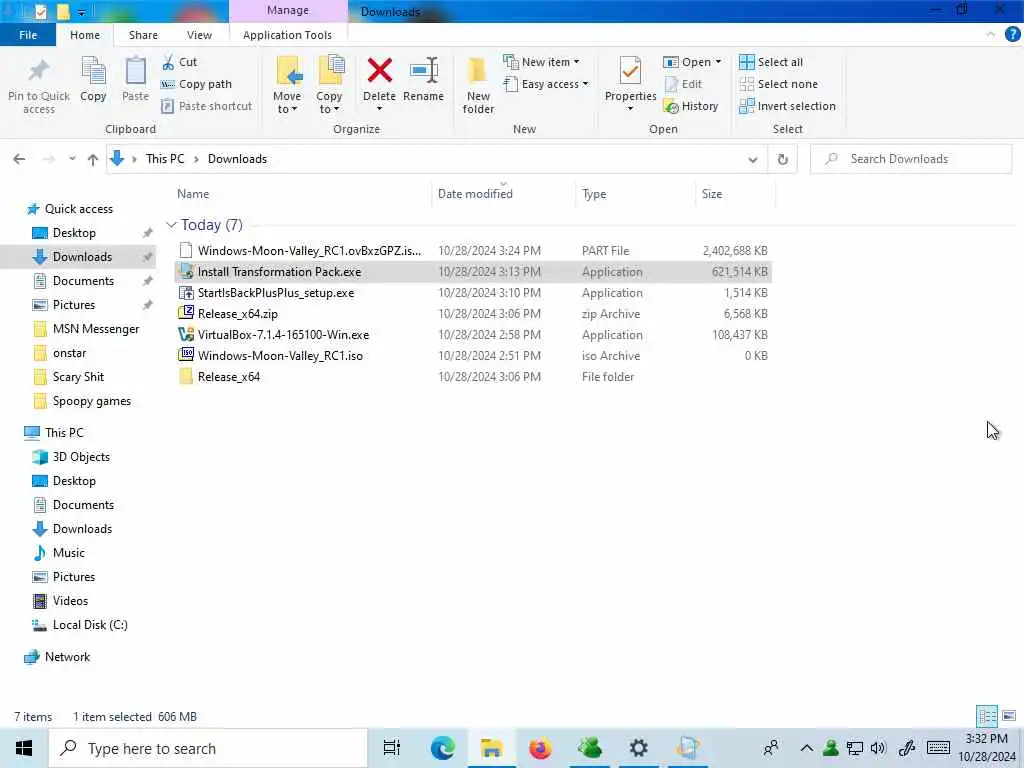Open the dropdown arrow next to Open

coord(718,62)
